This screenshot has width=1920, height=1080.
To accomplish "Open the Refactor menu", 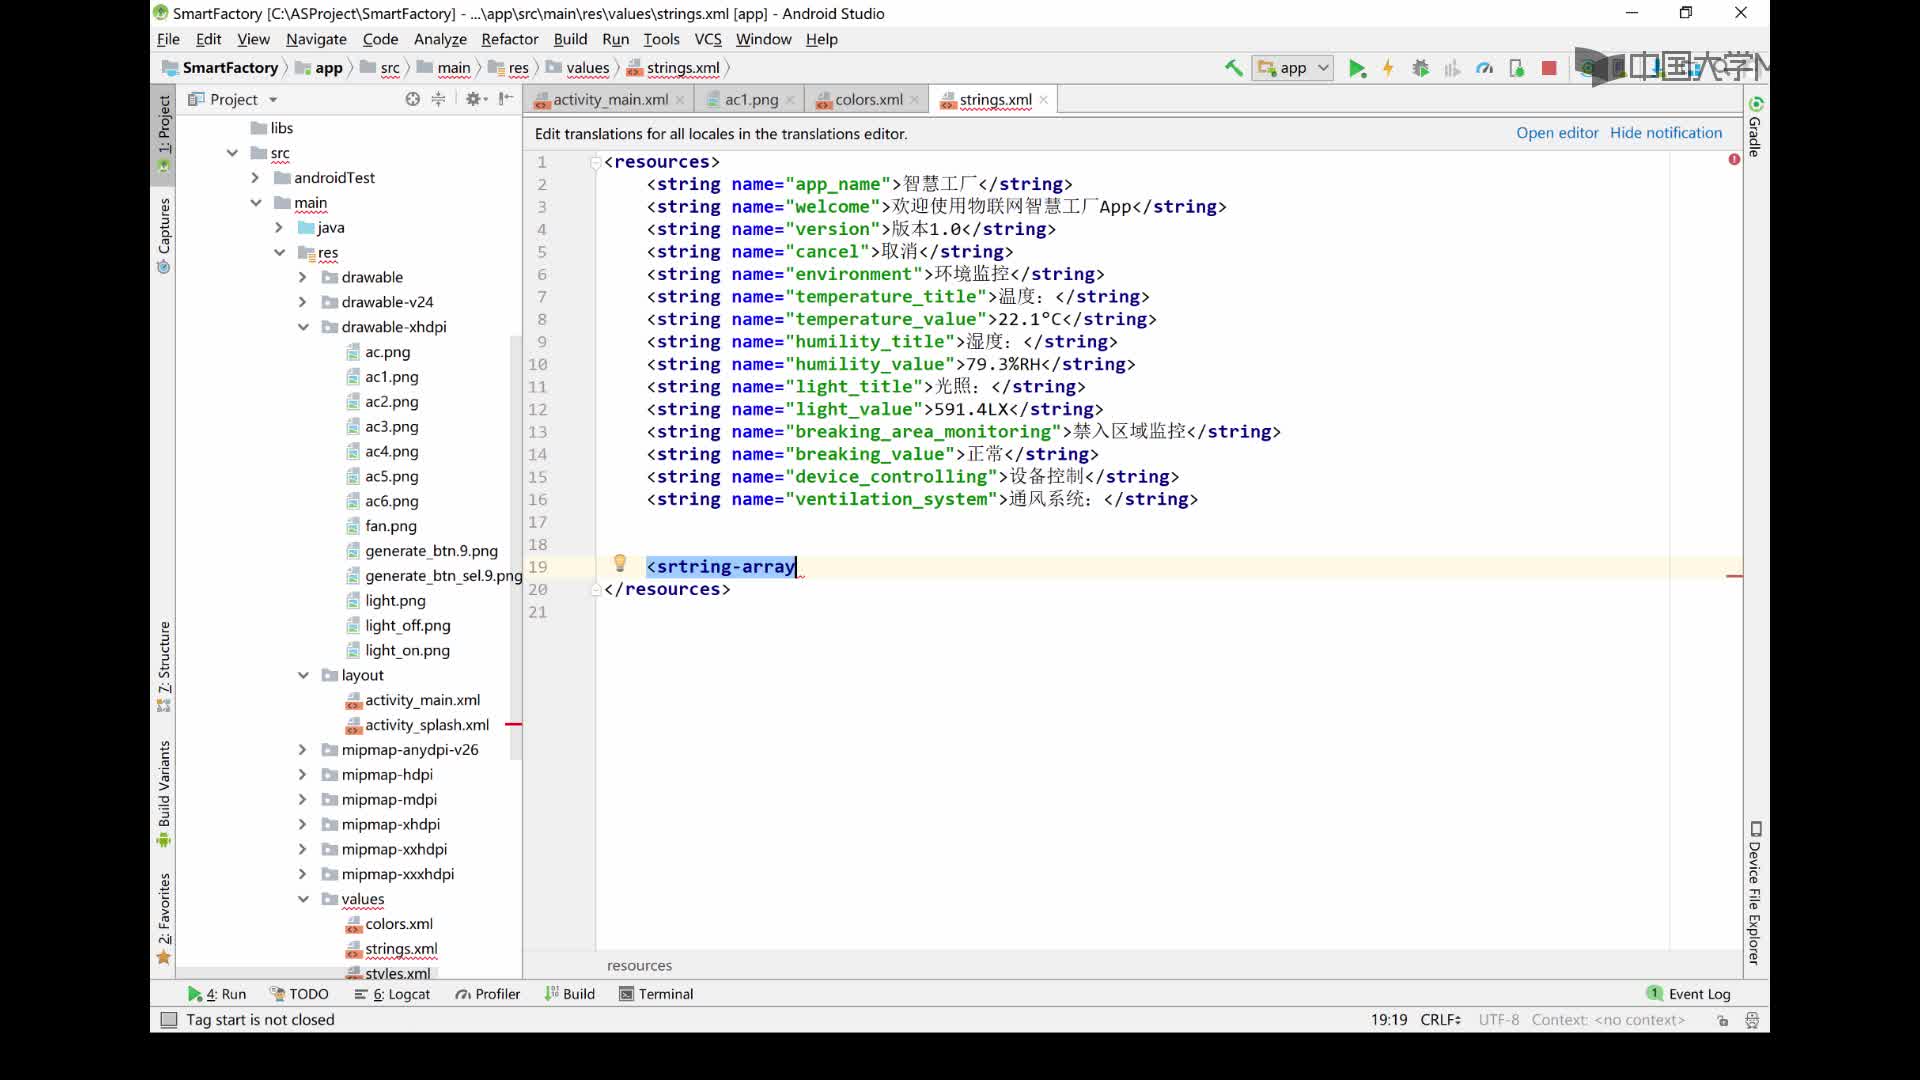I will pyautogui.click(x=509, y=39).
